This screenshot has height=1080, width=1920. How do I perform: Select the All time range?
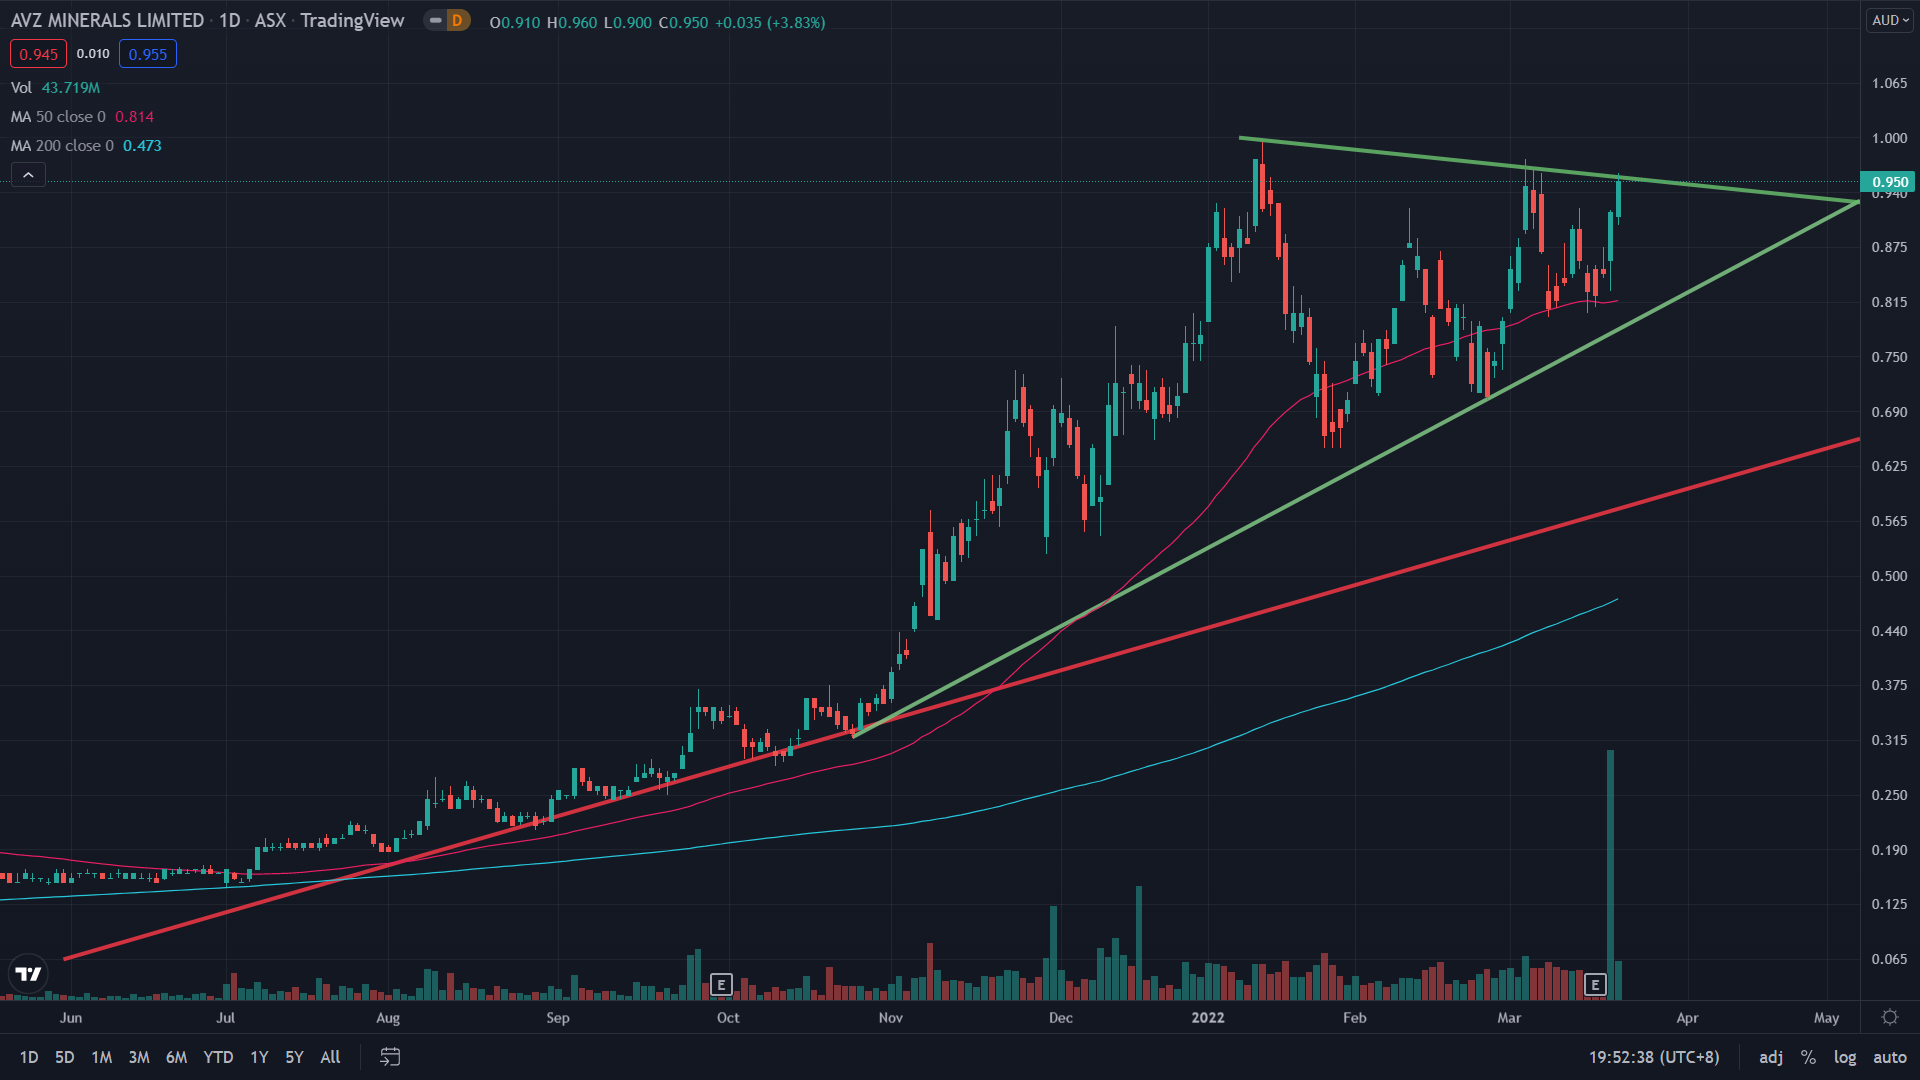330,1057
